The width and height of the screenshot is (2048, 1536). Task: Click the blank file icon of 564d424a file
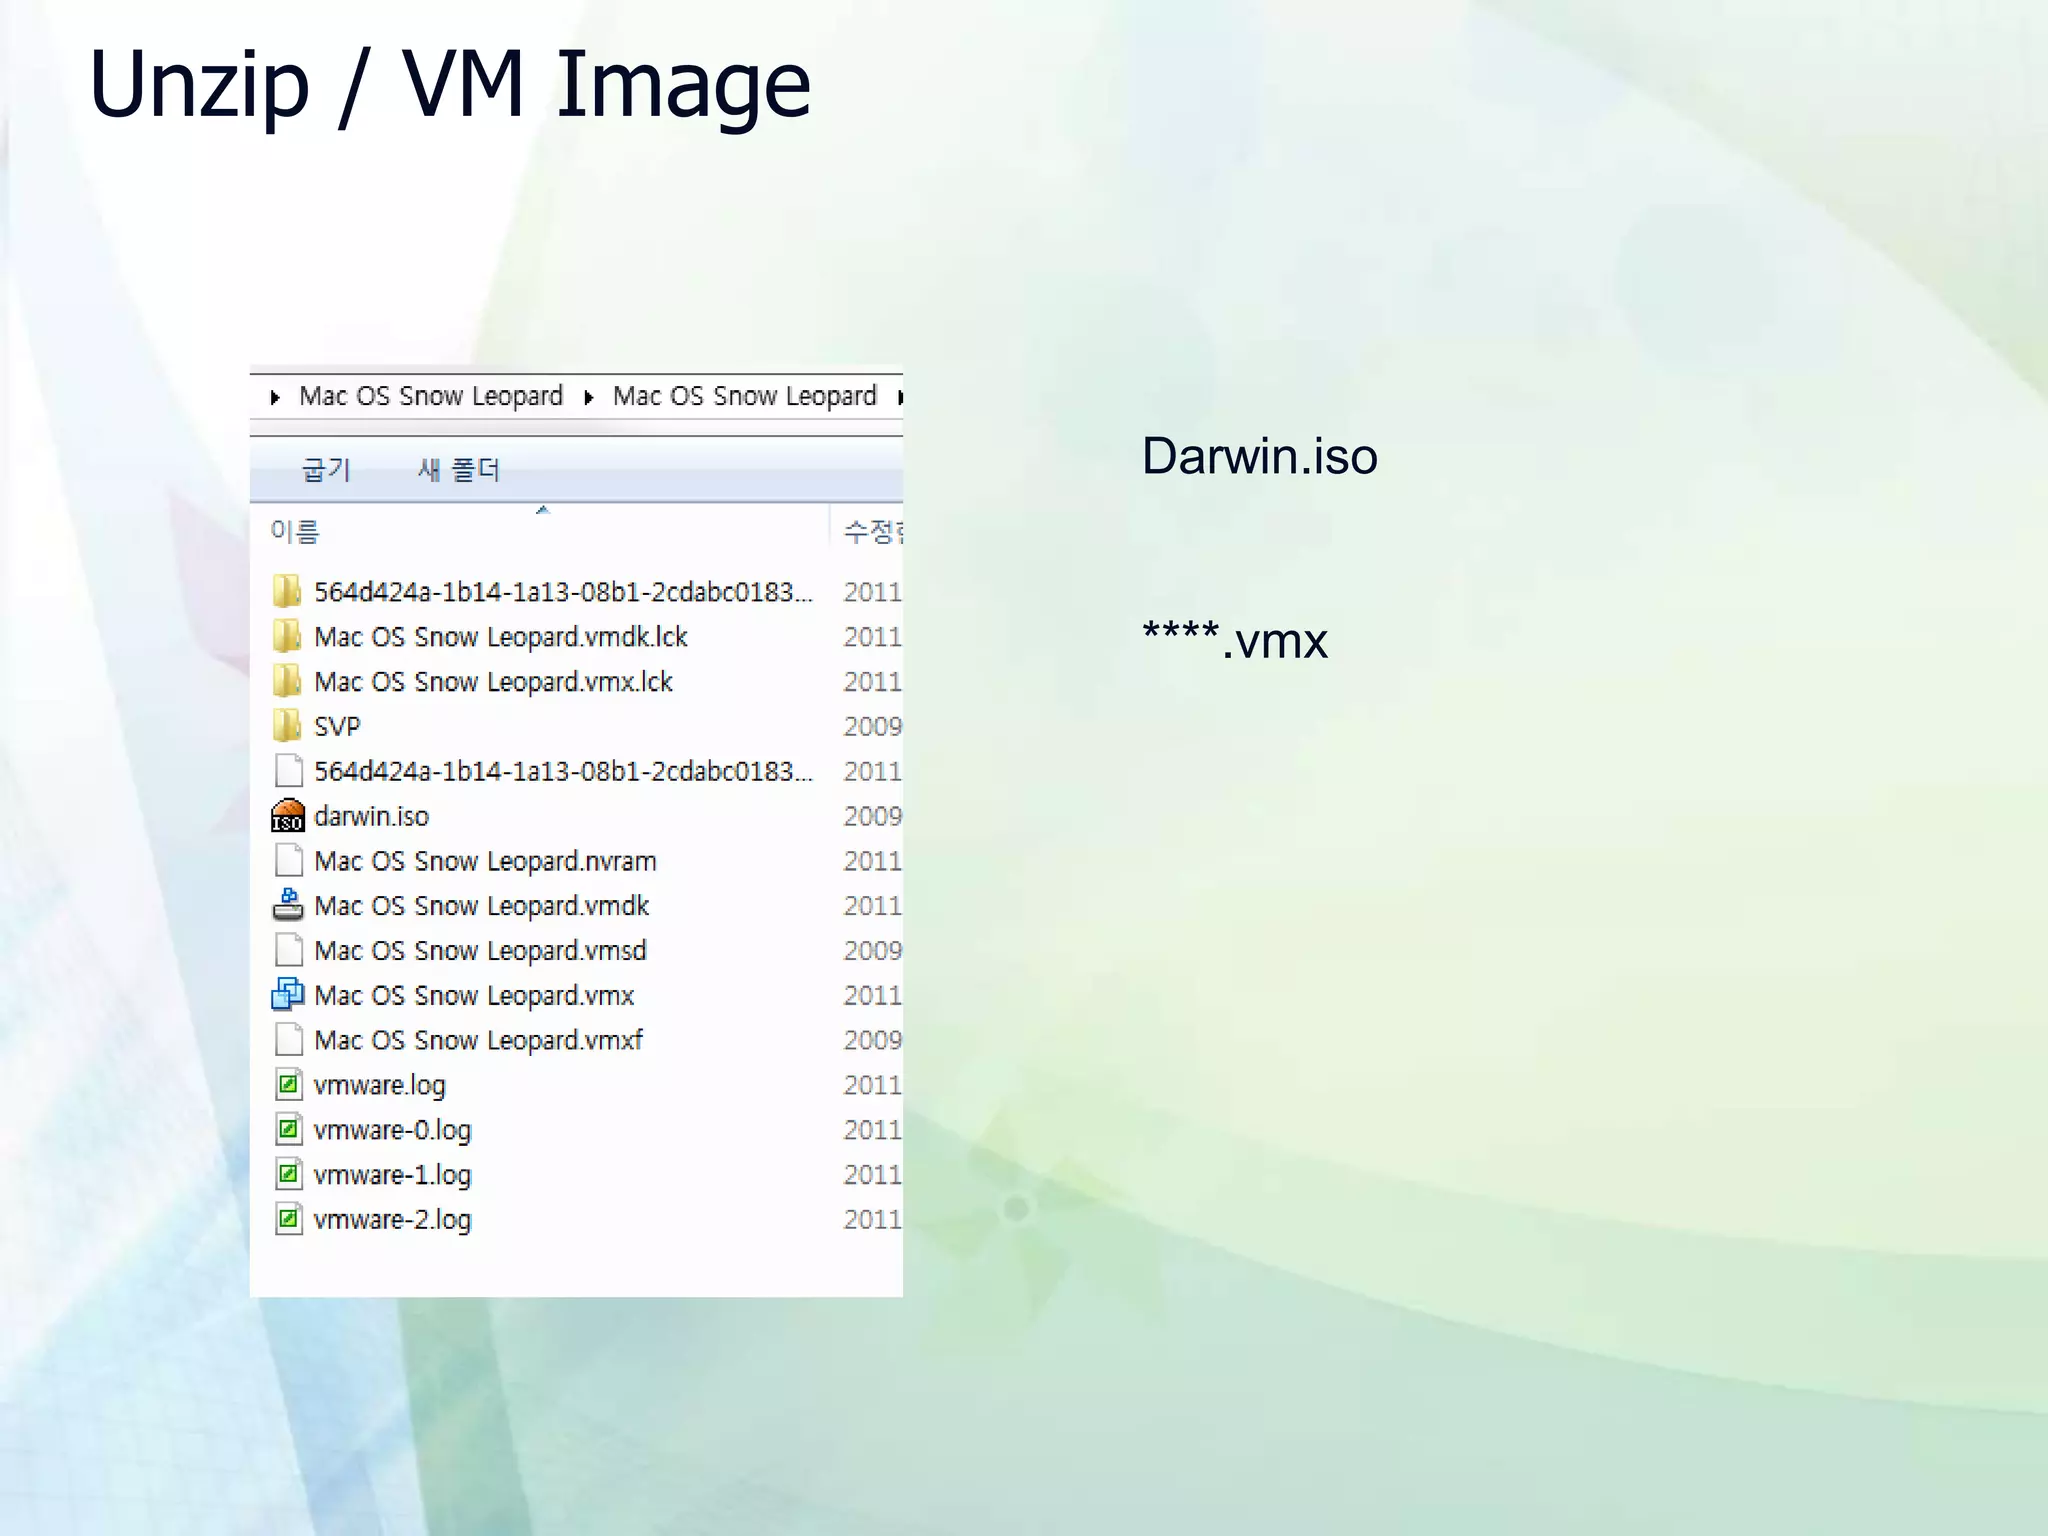pos(288,771)
